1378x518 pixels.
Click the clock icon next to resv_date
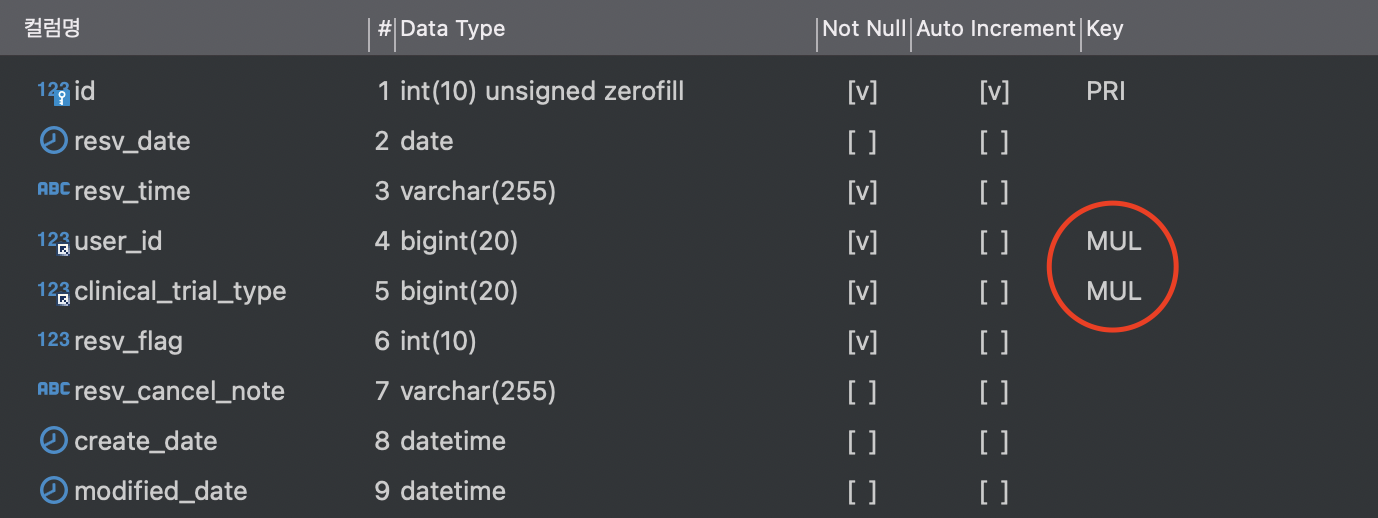pyautogui.click(x=53, y=140)
